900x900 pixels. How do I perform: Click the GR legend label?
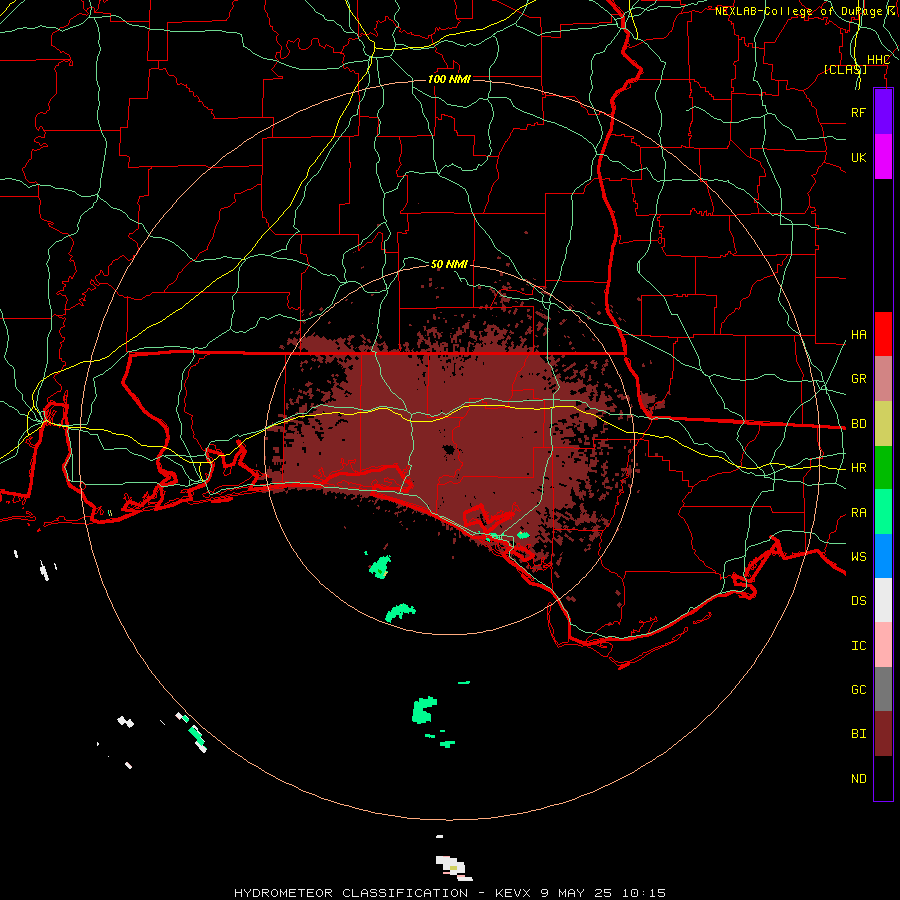858,379
